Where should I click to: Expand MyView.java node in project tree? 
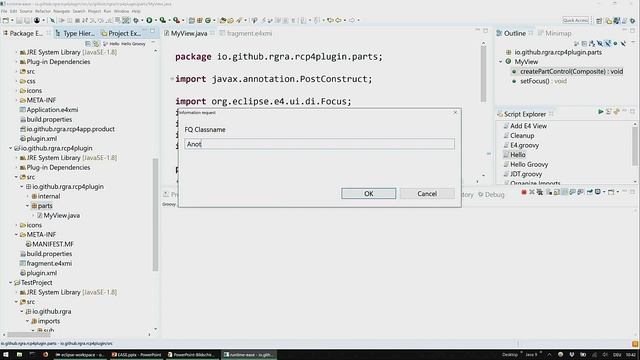coord(33,216)
